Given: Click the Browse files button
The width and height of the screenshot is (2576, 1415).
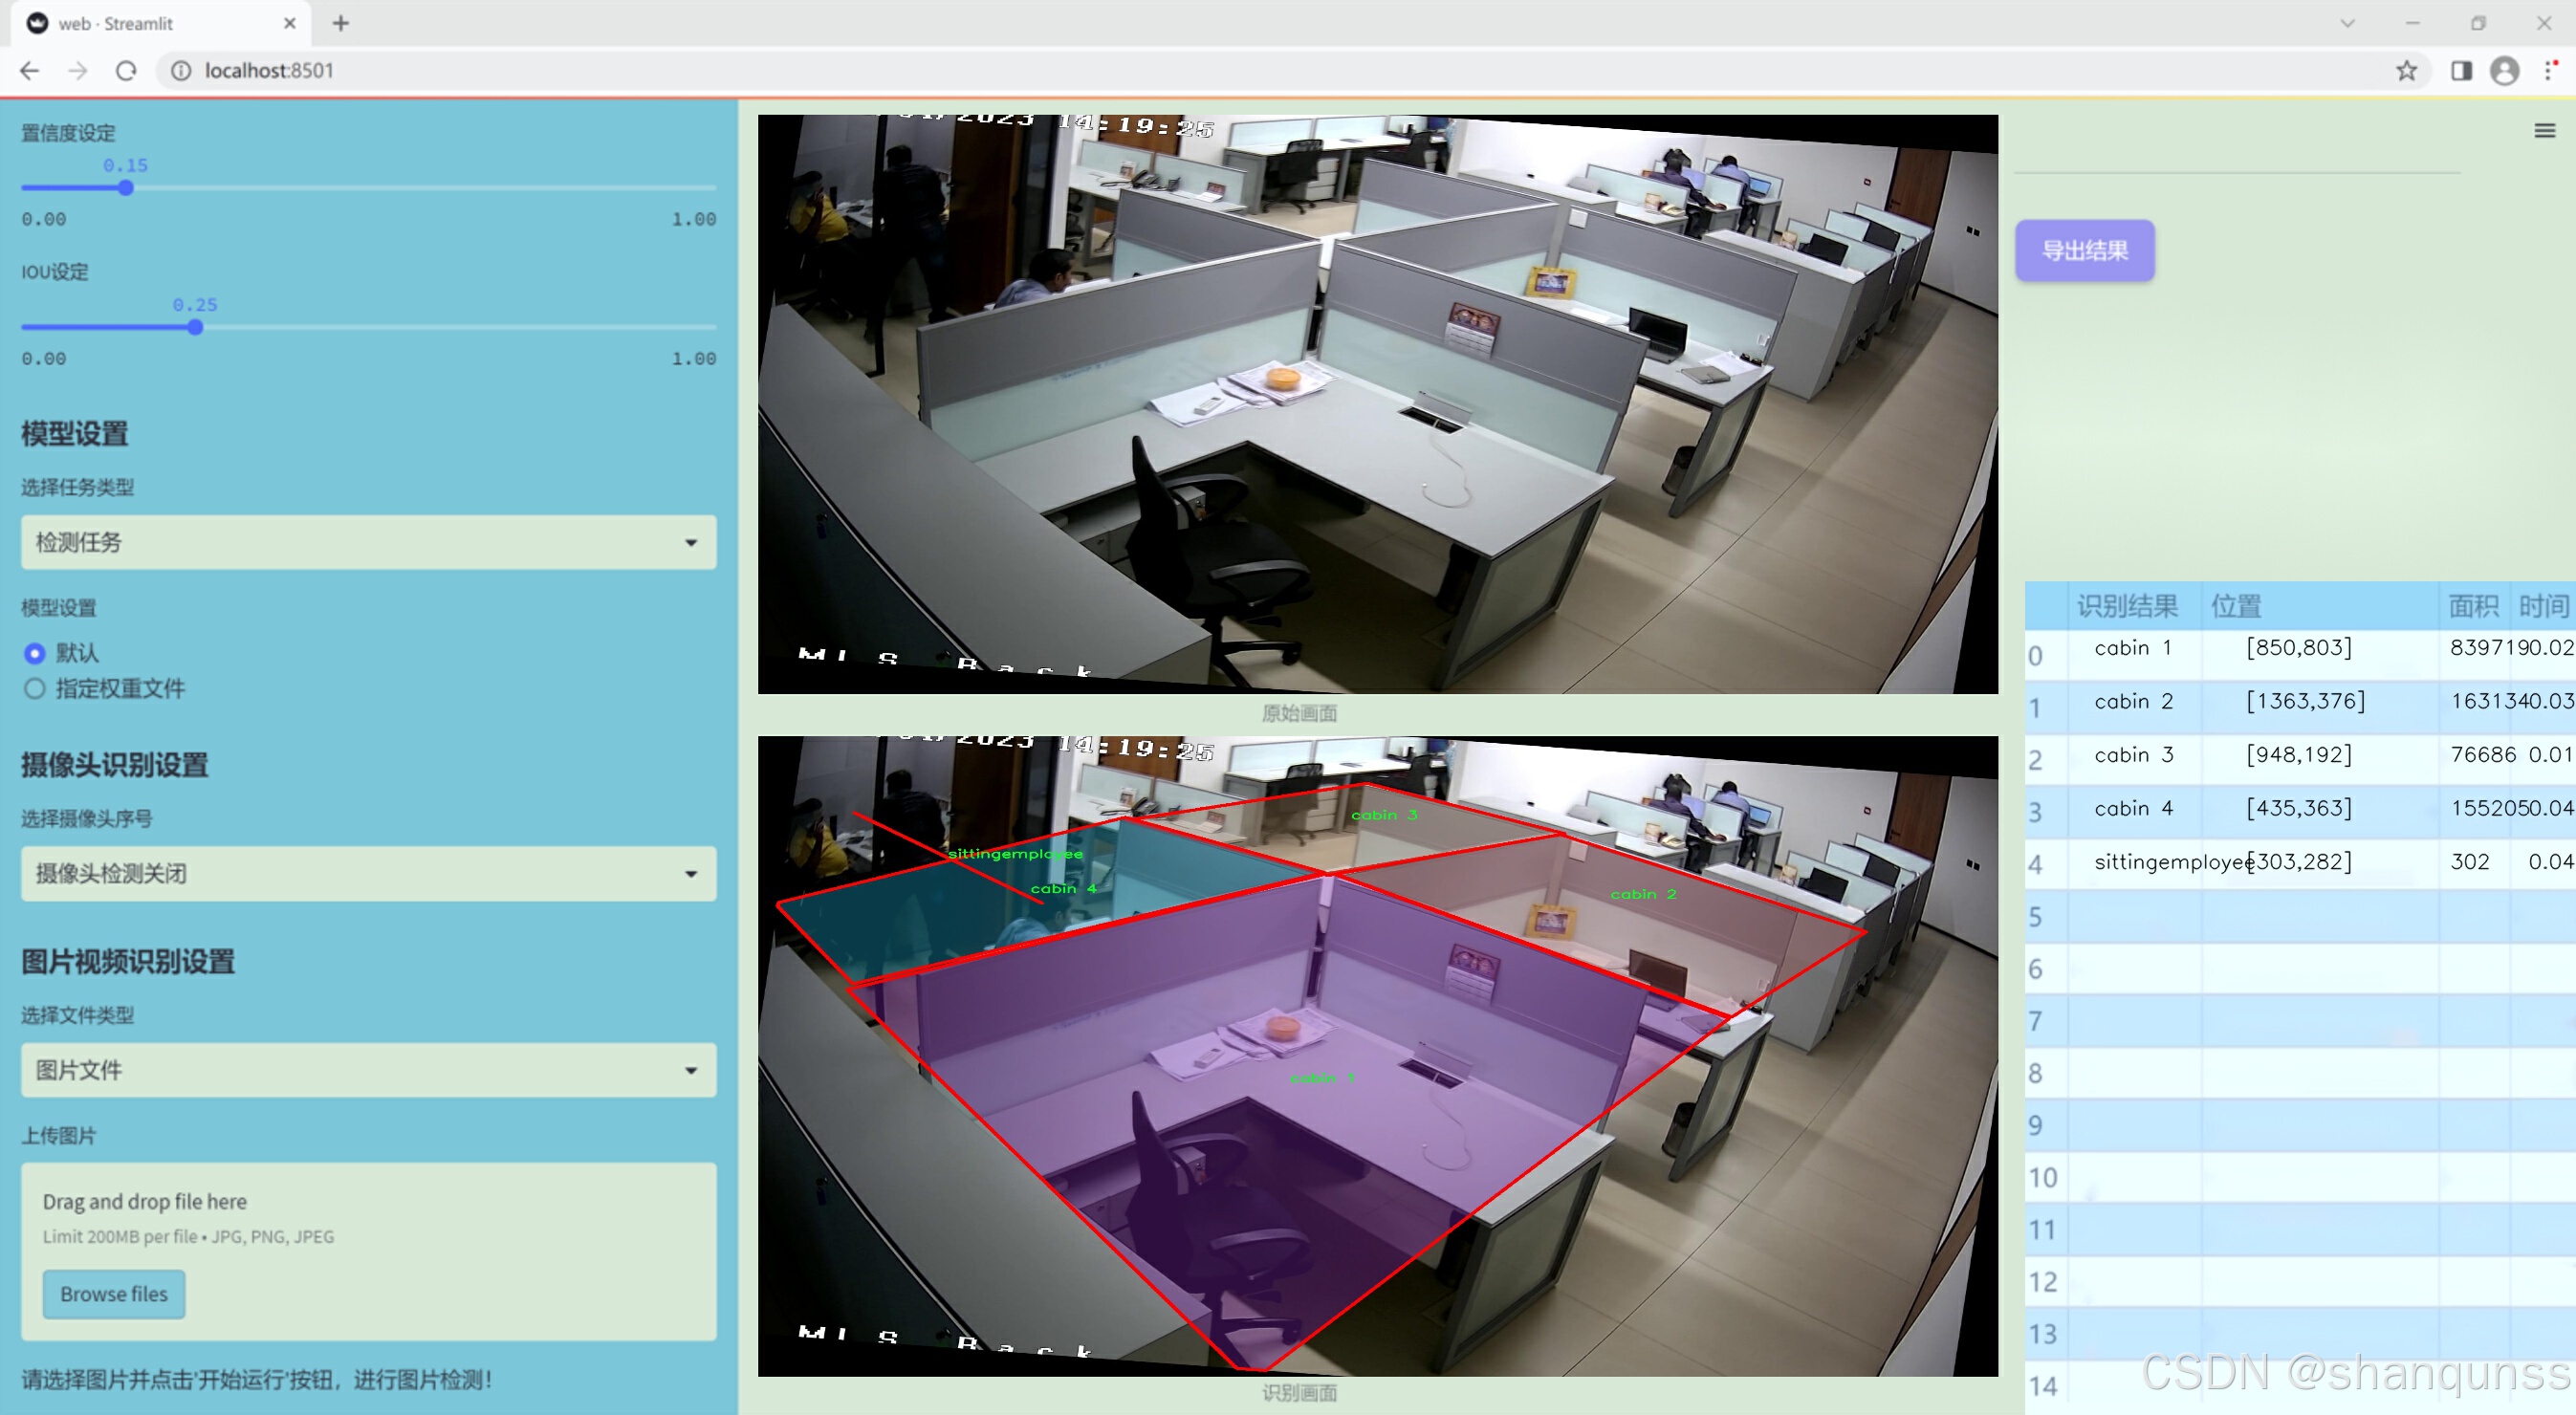Looking at the screenshot, I should (x=114, y=1294).
